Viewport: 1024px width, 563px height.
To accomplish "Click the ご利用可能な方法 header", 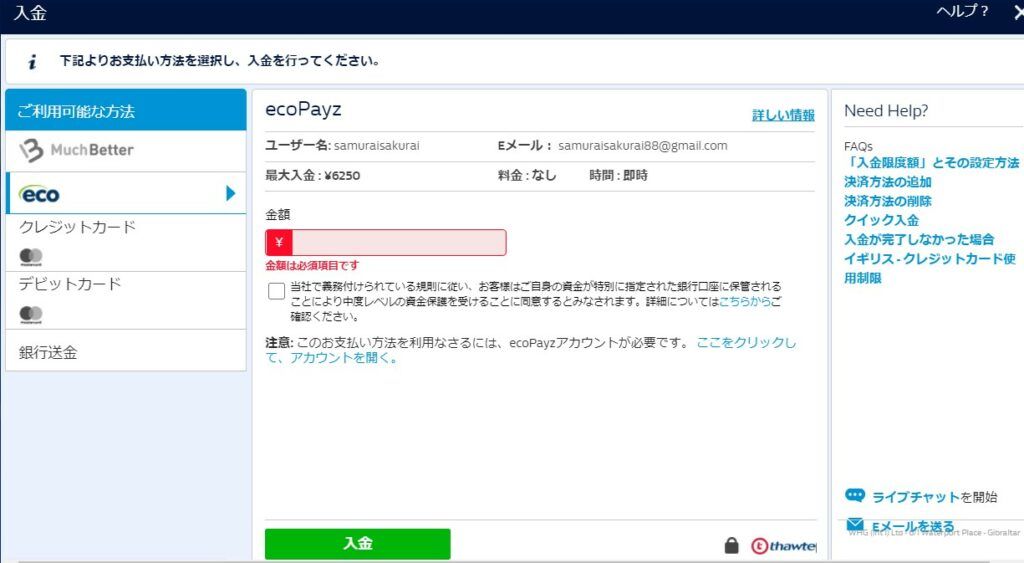I will click(125, 110).
